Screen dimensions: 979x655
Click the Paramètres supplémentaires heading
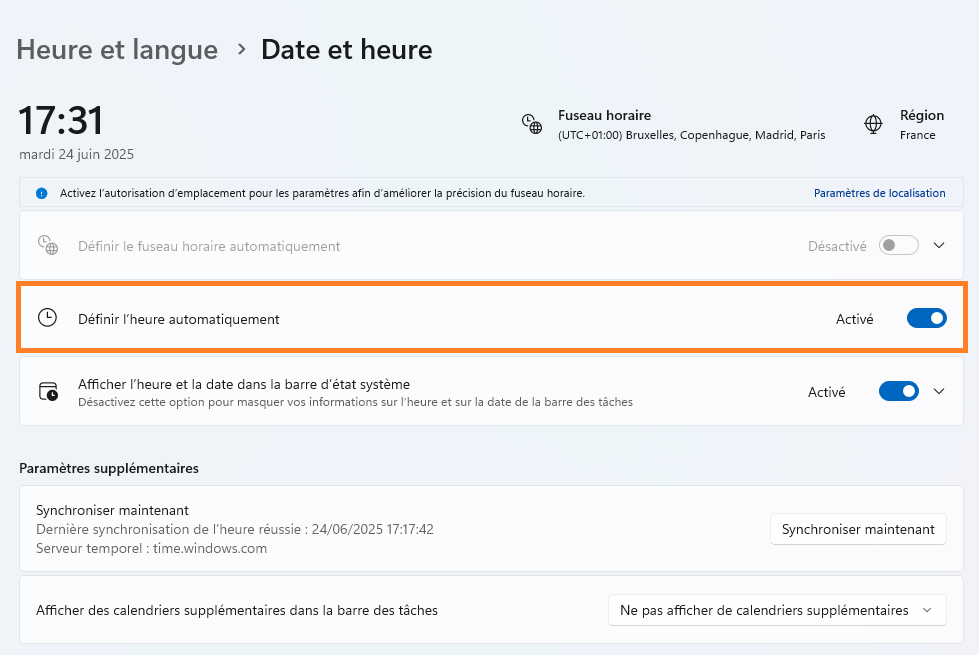click(109, 468)
